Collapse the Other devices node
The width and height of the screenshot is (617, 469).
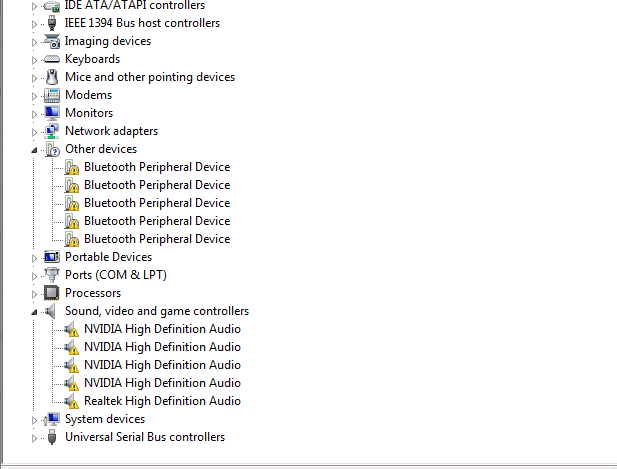34,150
